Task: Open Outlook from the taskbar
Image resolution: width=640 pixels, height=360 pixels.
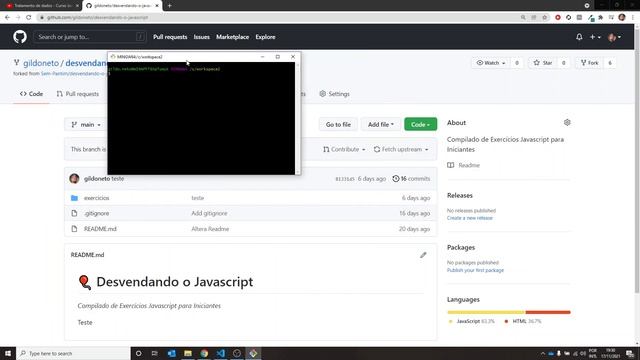Action: (x=171, y=353)
